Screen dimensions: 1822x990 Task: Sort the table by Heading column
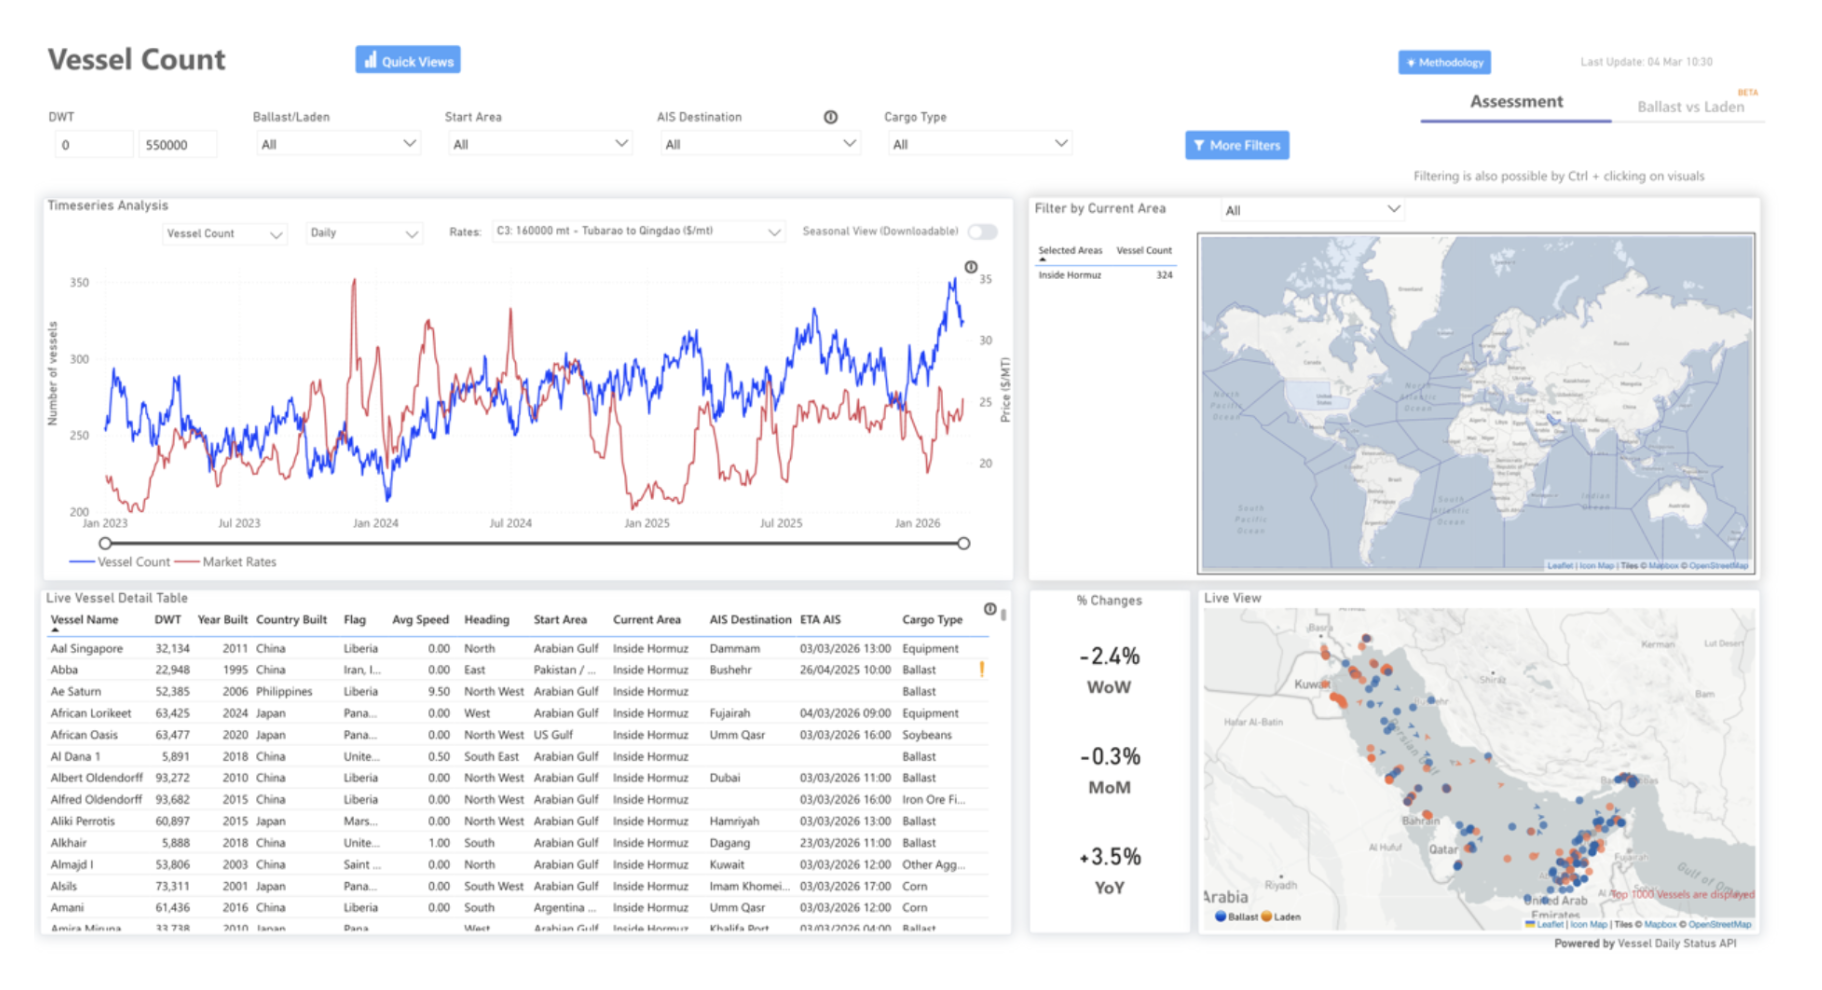486,620
